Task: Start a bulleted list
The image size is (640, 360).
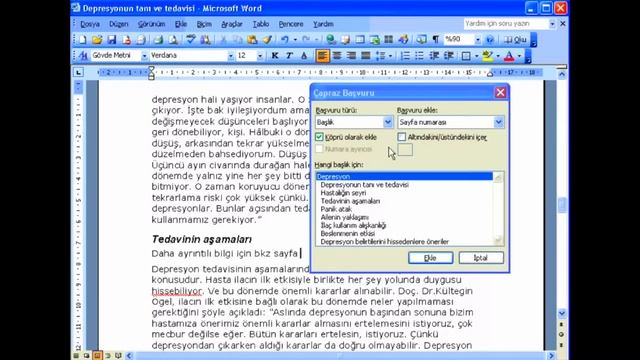Action: pyautogui.click(x=420, y=56)
